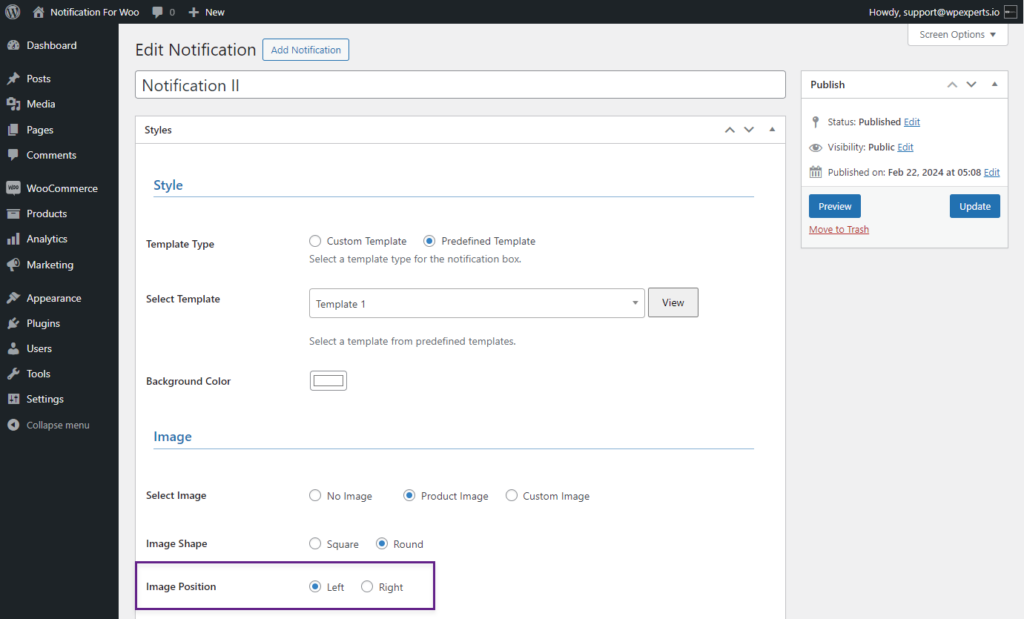Click the Posts pin icon

(x=13, y=78)
